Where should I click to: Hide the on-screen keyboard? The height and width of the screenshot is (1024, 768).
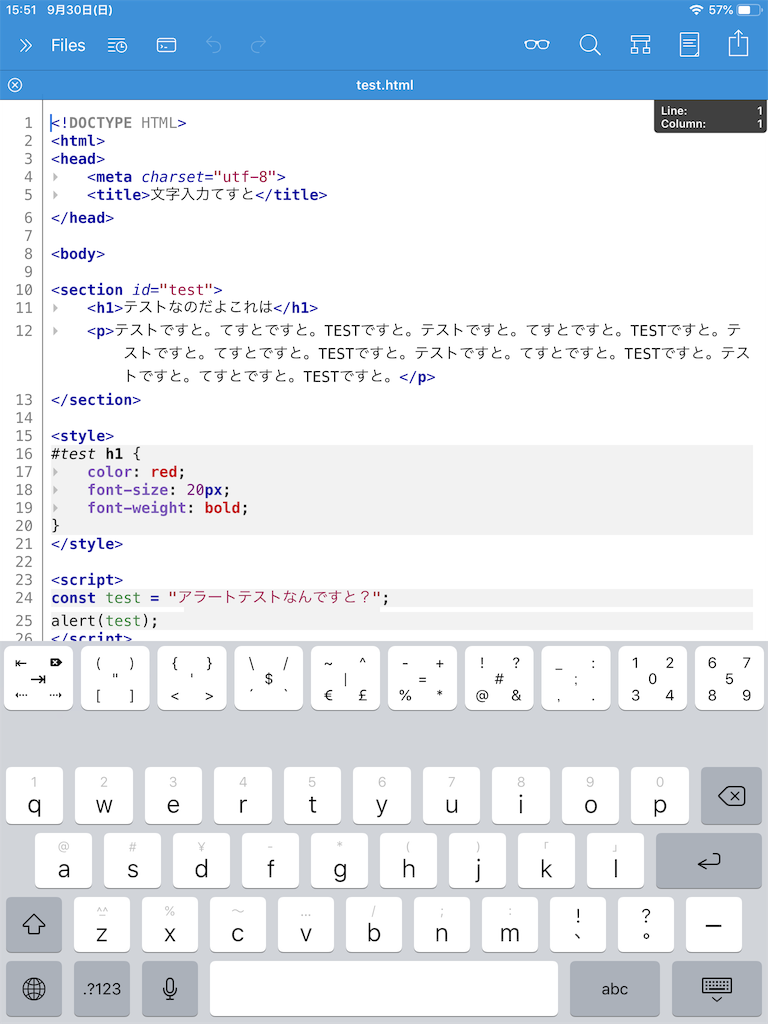tap(716, 989)
